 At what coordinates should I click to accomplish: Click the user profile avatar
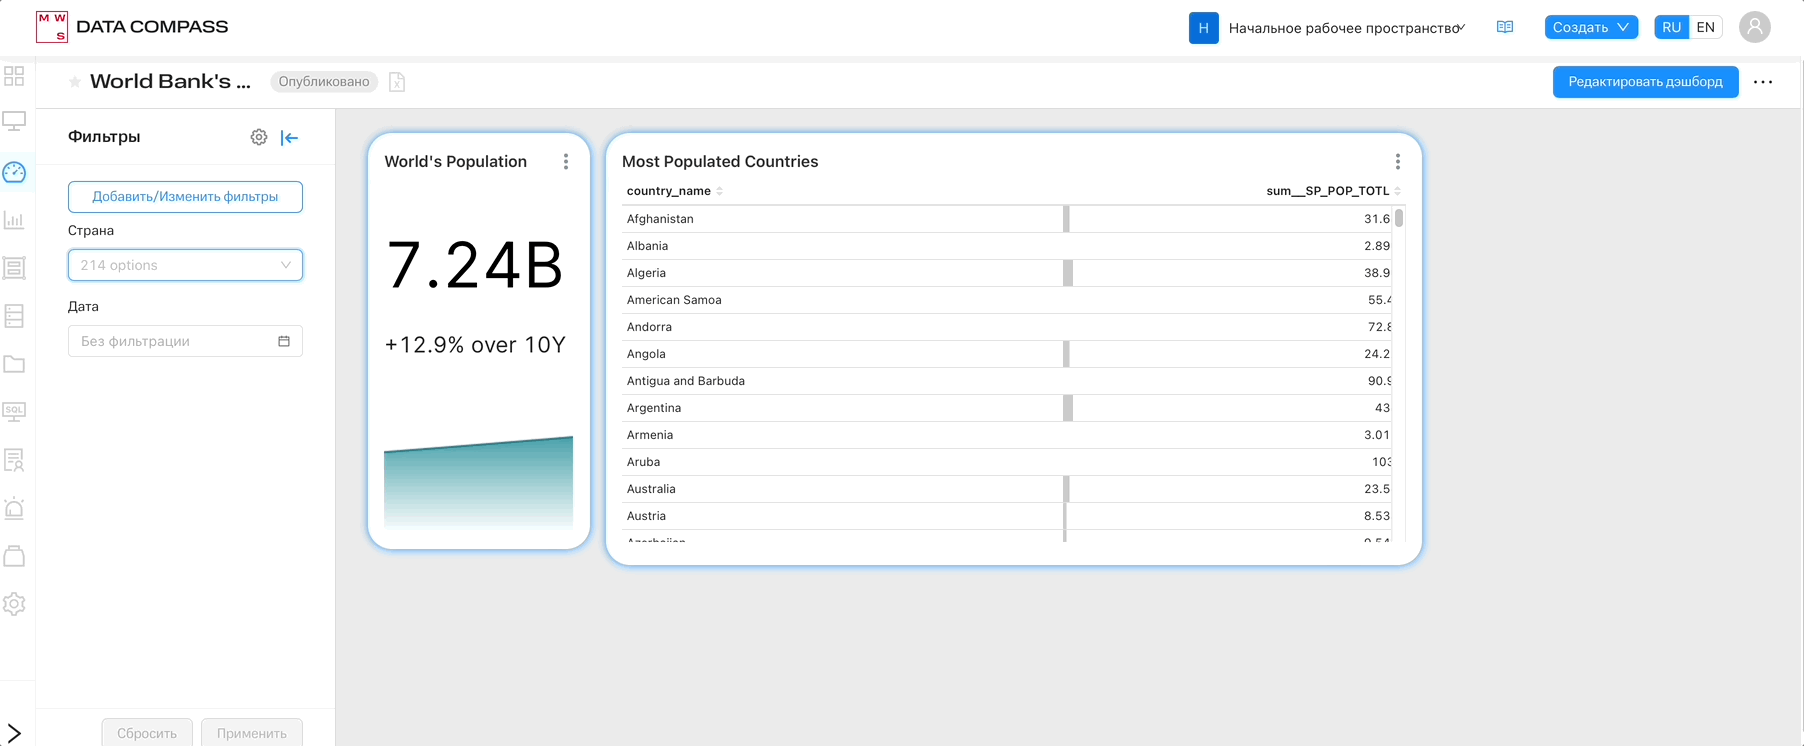(1754, 27)
